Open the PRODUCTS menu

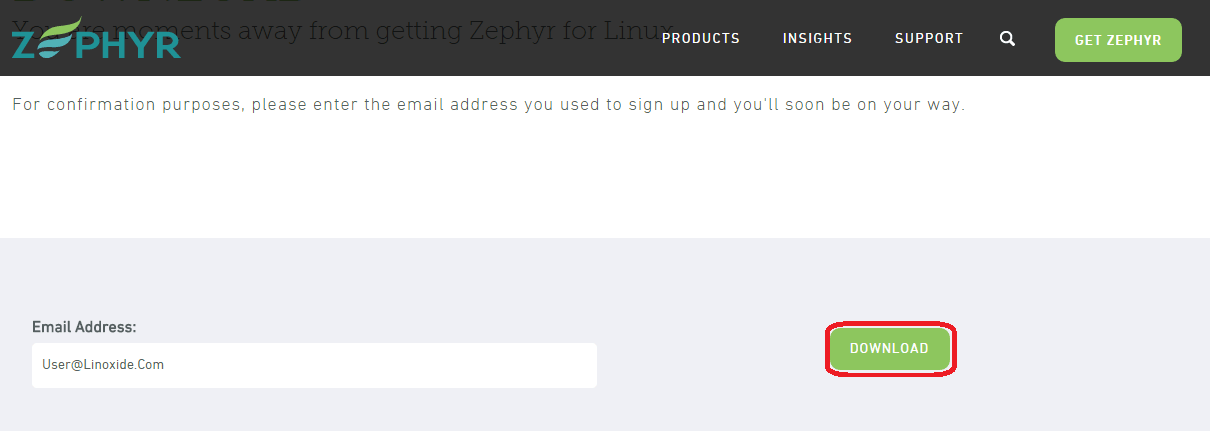tap(701, 39)
